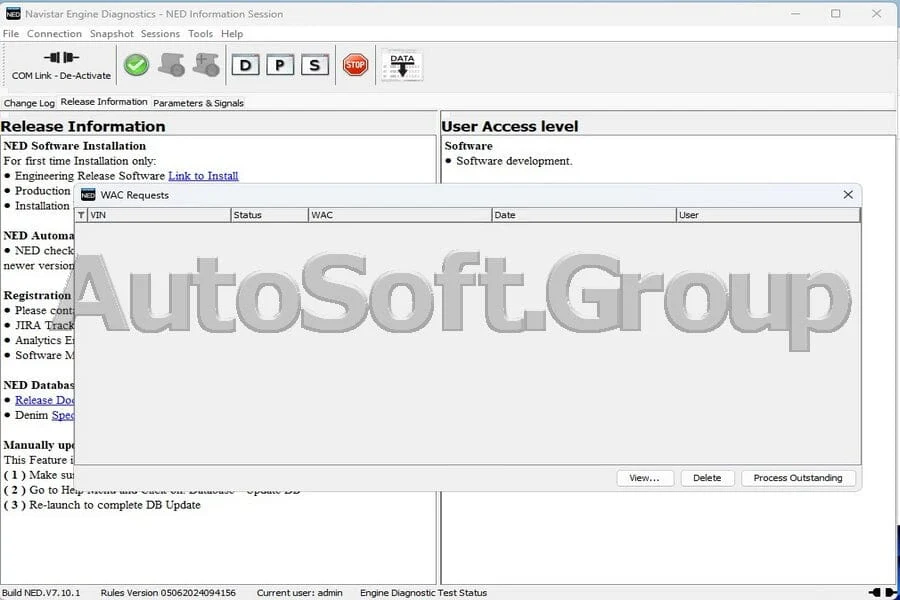Screen dimensions: 900x600
Task: Click the Rules Version 05062024094156 status text
Action: point(168,593)
